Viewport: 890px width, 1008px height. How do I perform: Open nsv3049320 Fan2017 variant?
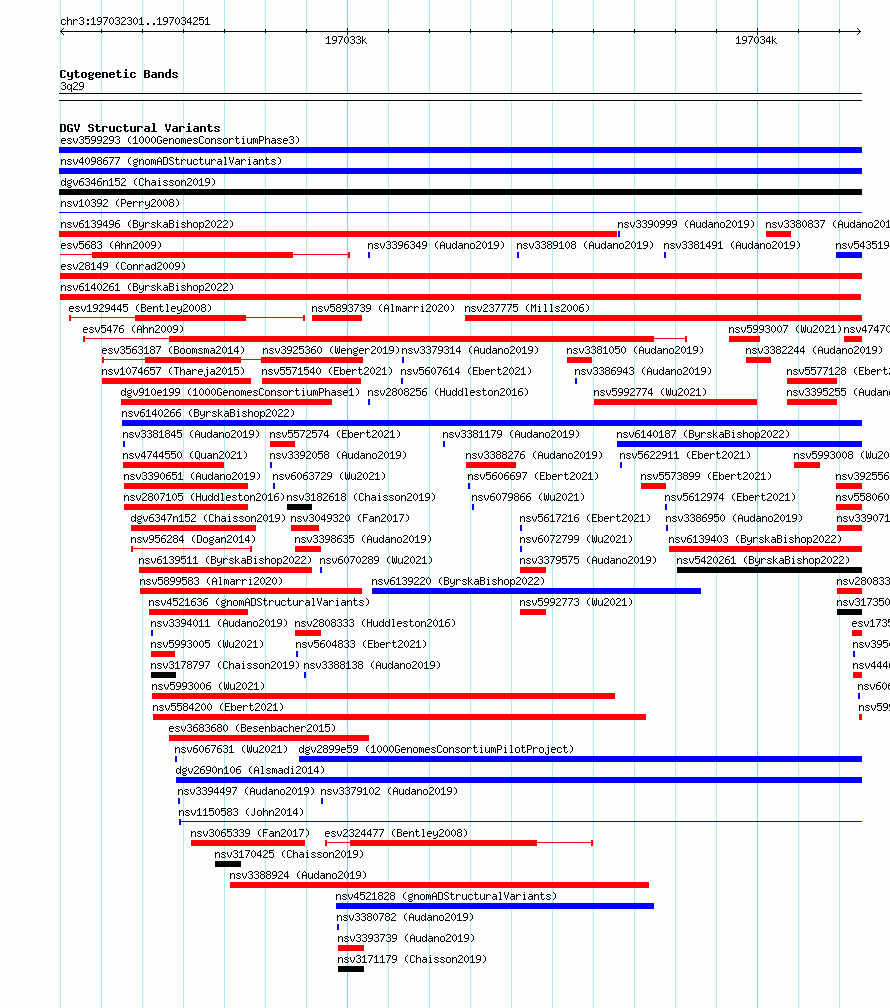350,518
